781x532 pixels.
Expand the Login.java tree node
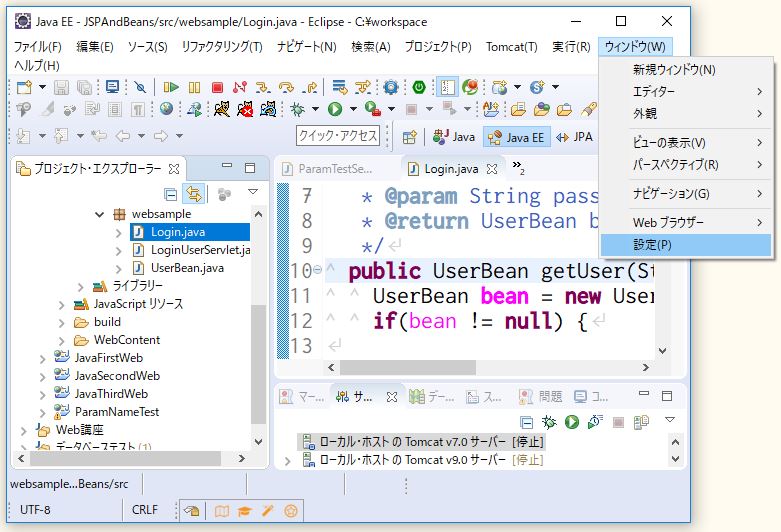119,233
